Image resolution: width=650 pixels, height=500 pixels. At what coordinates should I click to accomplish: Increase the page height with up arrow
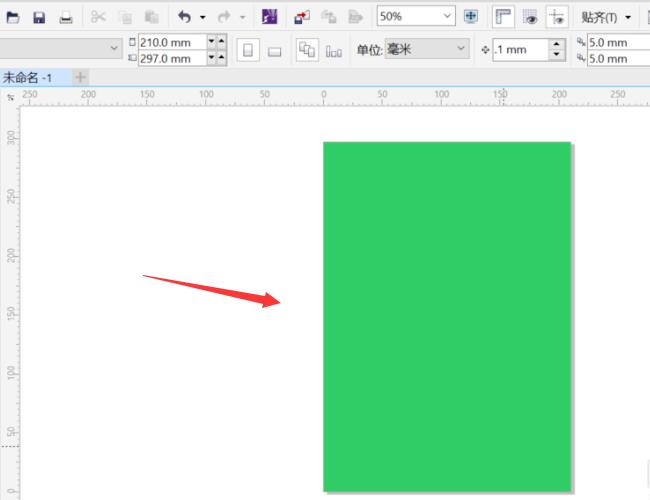[221, 58]
